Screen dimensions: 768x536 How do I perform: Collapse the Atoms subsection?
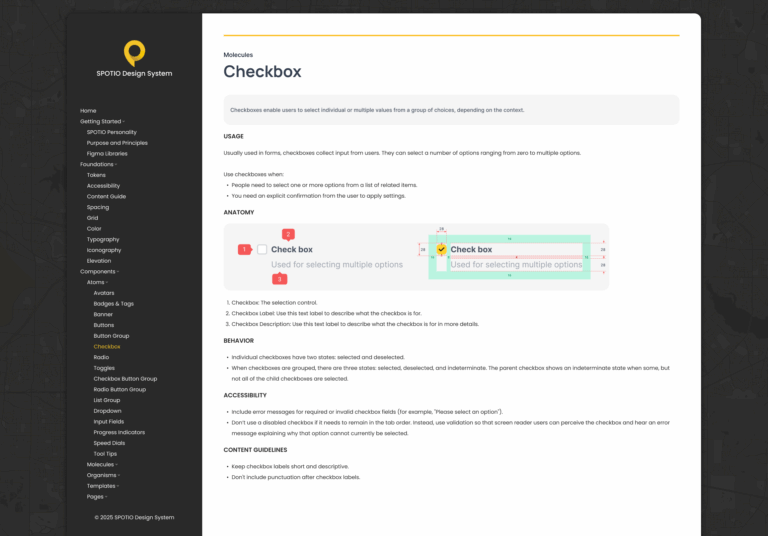(x=97, y=283)
